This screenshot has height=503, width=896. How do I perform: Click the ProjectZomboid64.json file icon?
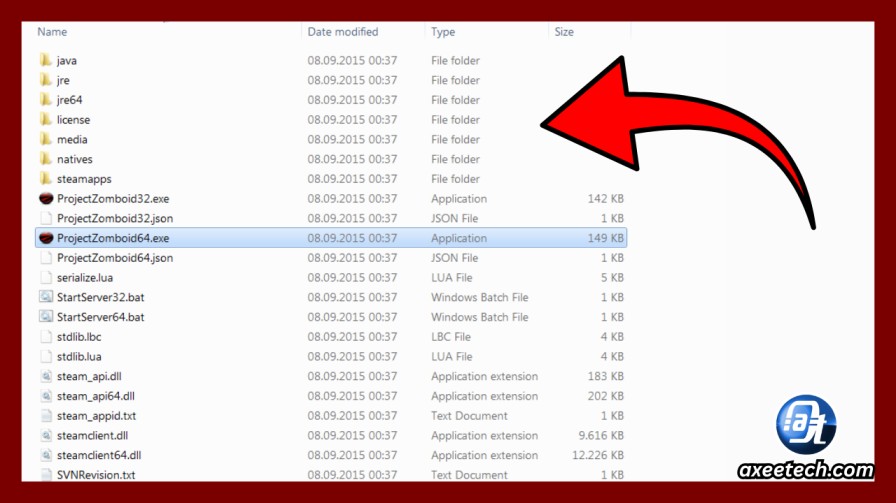(46, 257)
